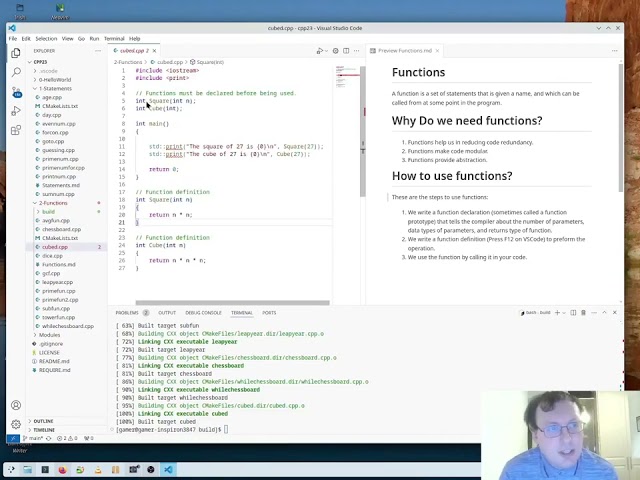Open the Manage gear icon
The image size is (640, 480).
pyautogui.click(x=16, y=424)
